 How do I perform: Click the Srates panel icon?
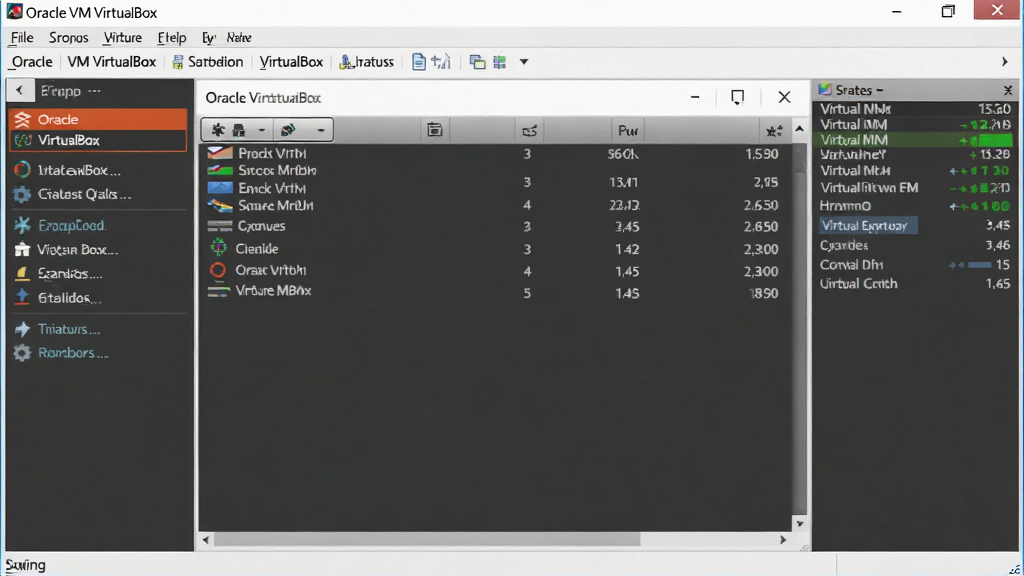(825, 89)
